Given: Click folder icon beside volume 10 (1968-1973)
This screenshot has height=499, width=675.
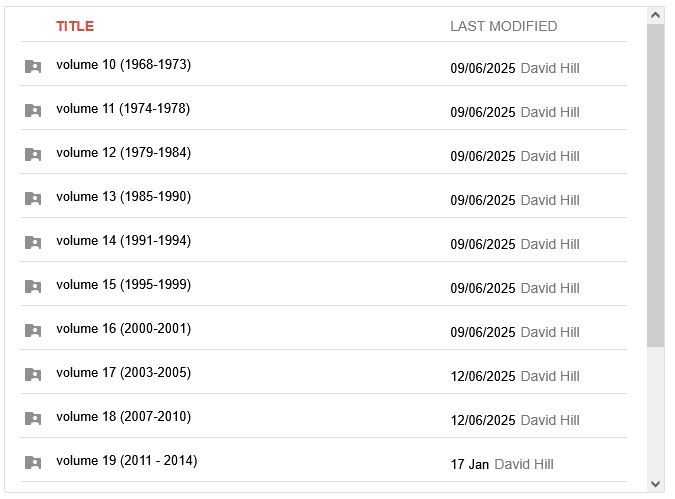Looking at the screenshot, I should tap(33, 67).
